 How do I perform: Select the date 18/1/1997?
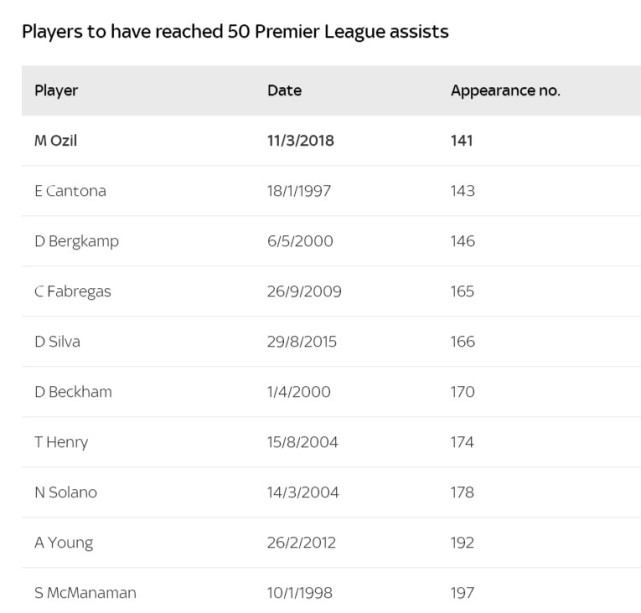click(299, 191)
